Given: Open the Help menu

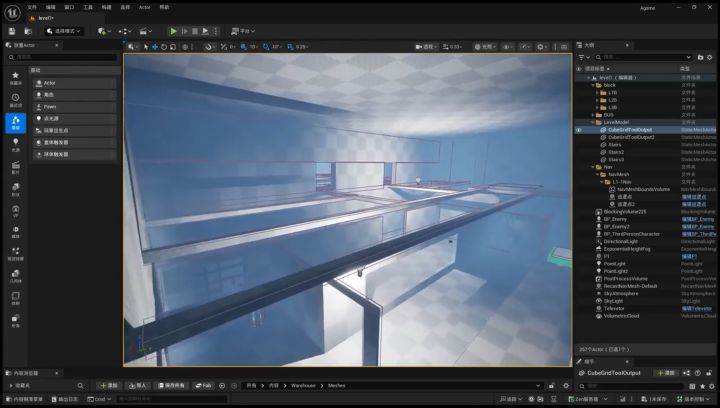Looking at the screenshot, I should coord(164,7).
